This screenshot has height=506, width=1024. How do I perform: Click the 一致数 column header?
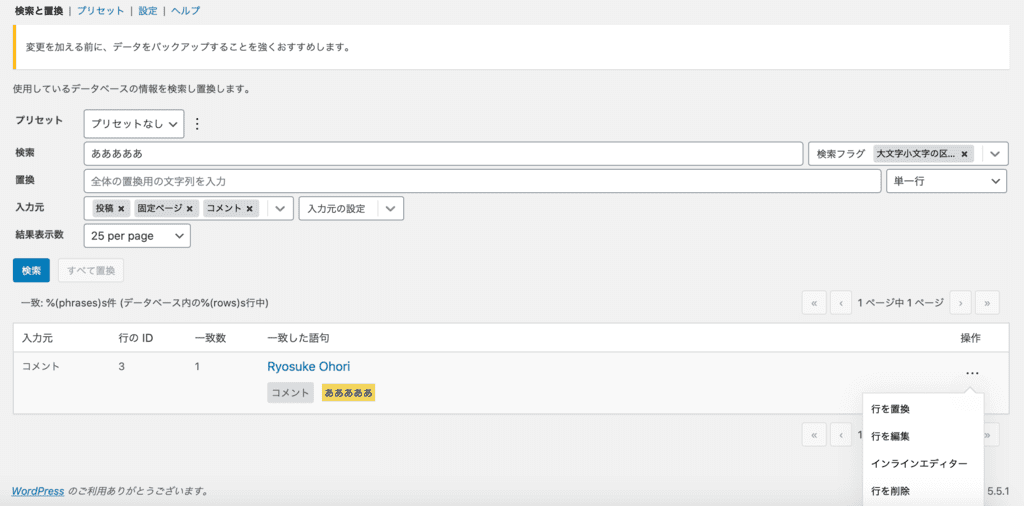pos(210,338)
